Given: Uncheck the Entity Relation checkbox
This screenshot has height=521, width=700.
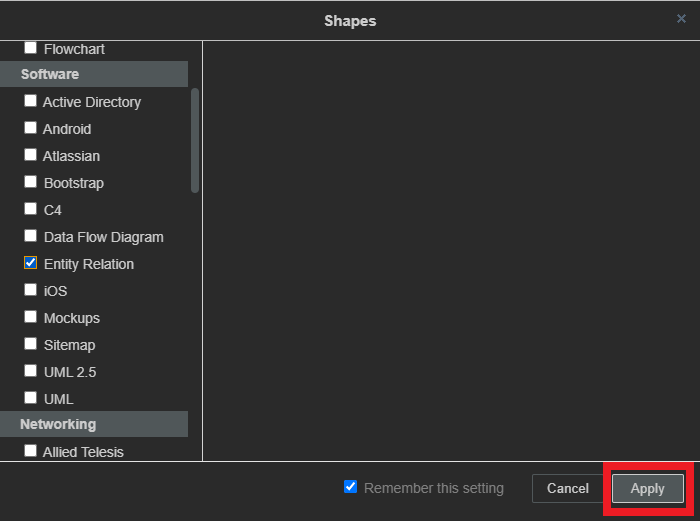Looking at the screenshot, I should pyautogui.click(x=30, y=263).
